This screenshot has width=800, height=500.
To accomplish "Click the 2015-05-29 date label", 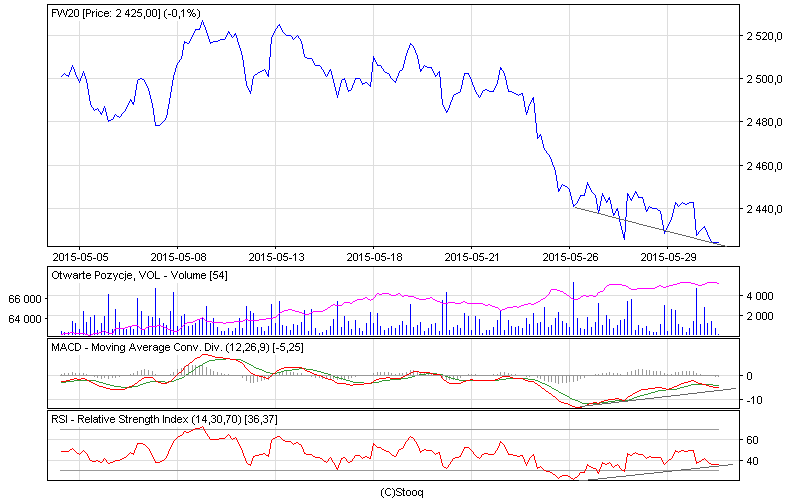I will coord(668,257).
